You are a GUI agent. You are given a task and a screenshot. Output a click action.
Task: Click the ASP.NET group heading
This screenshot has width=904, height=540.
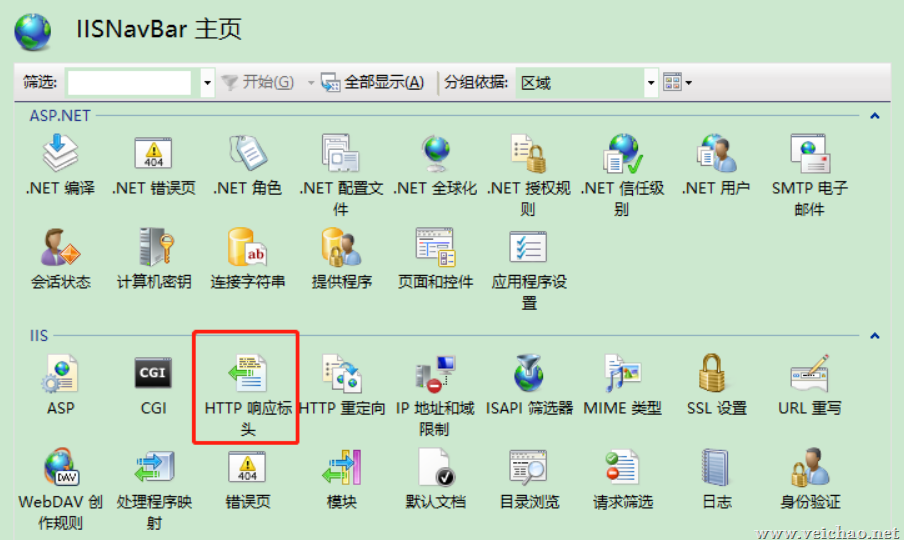60,116
